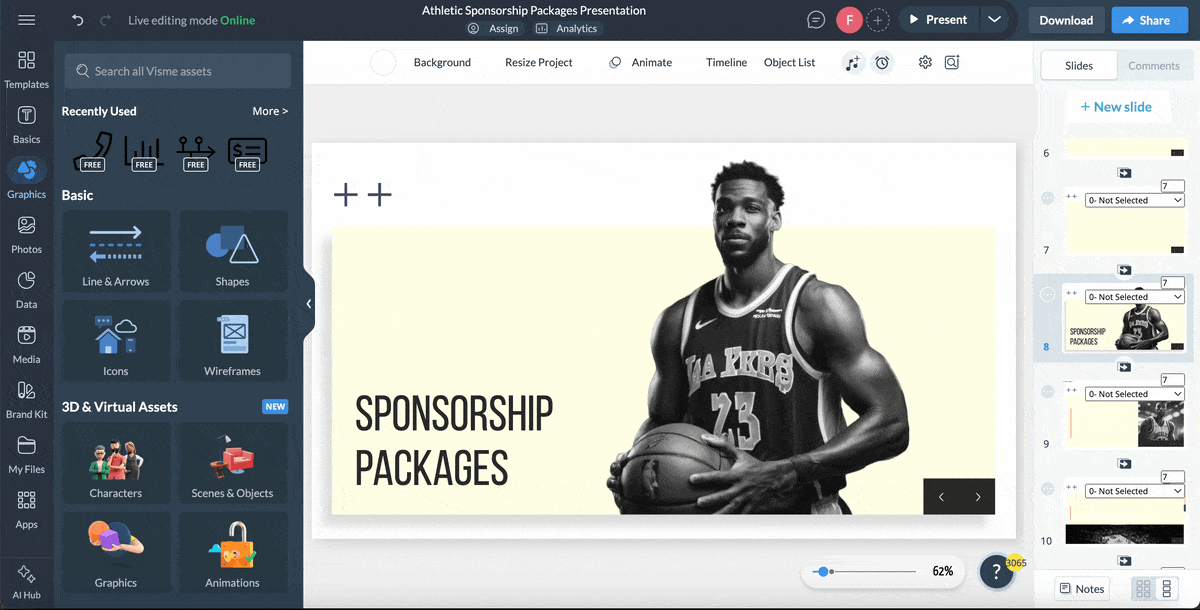This screenshot has width=1200, height=610.
Task: Open slide 8's "Not Selected" dropdown
Action: (x=1134, y=297)
